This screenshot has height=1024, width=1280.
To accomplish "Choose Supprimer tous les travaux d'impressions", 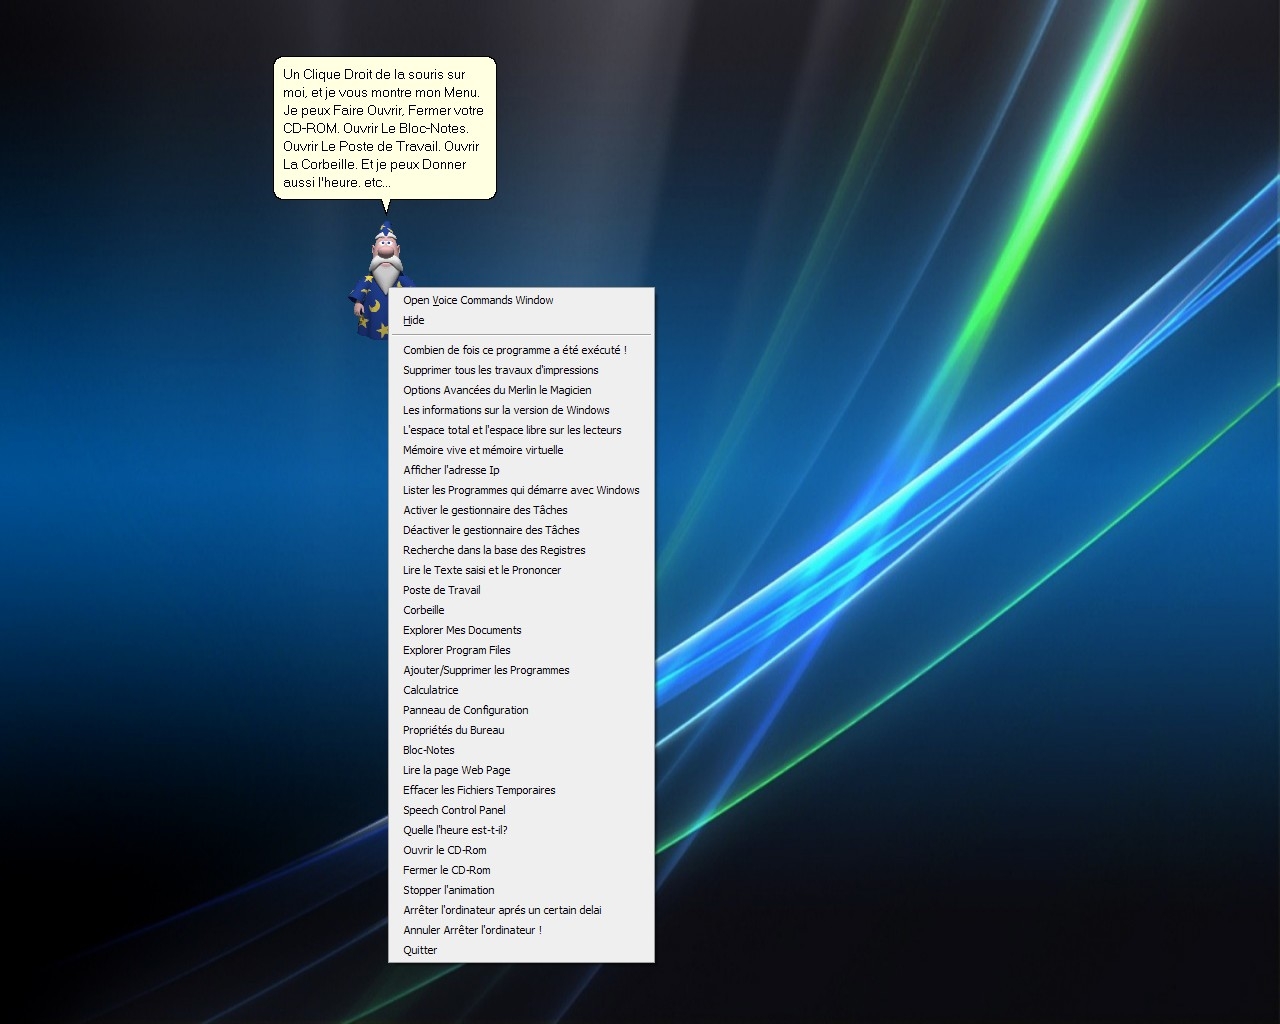I will 521,370.
